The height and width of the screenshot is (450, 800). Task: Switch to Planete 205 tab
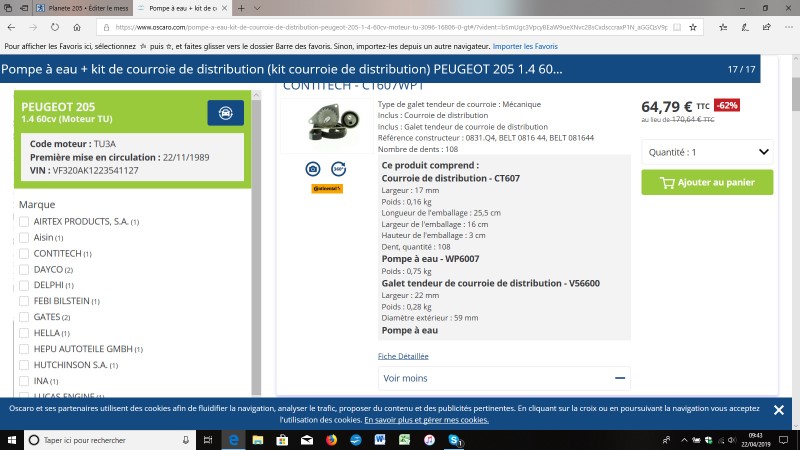click(83, 8)
